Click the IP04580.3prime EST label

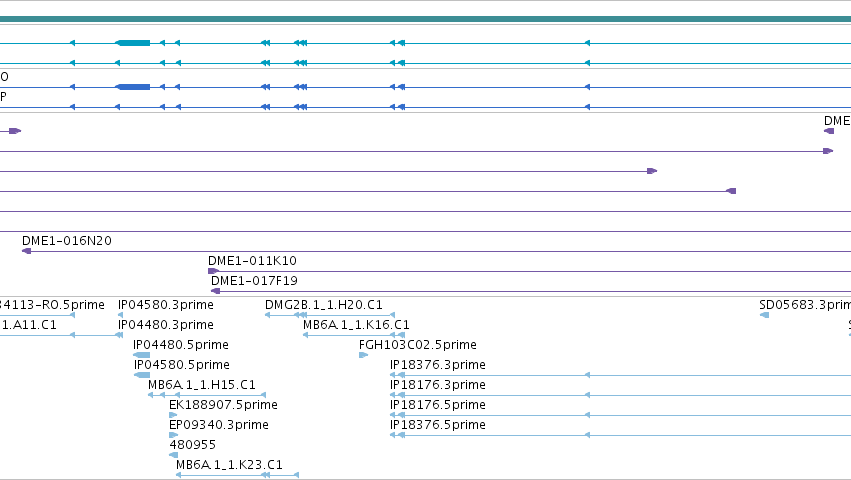point(166,305)
